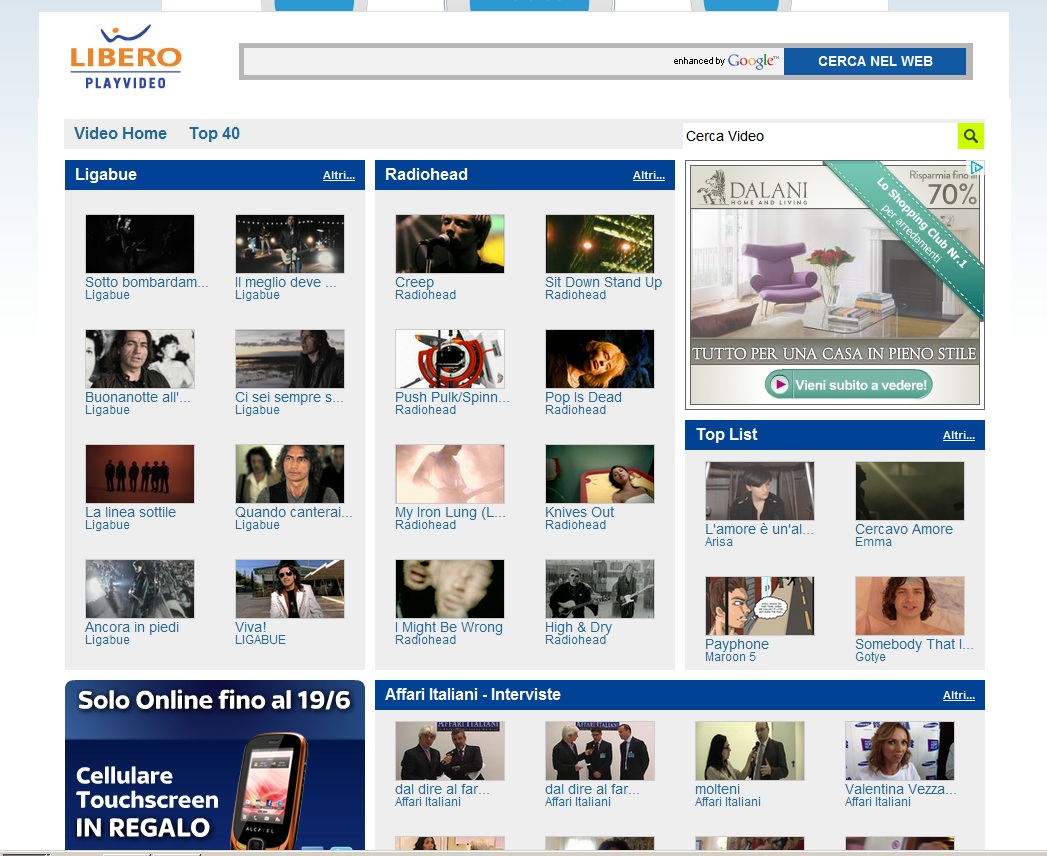The height and width of the screenshot is (856, 1047).
Task: Open the Somebody That I... thumbnail
Action: [909, 606]
